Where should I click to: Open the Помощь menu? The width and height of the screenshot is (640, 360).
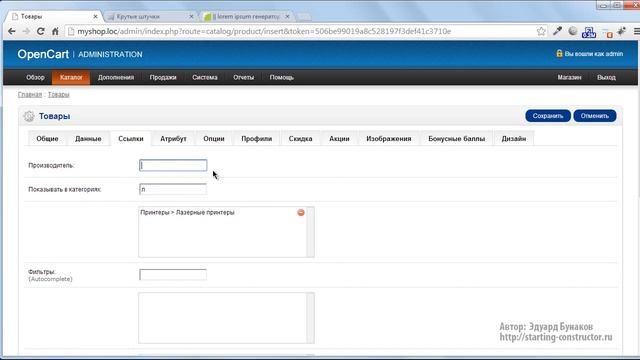tap(282, 78)
